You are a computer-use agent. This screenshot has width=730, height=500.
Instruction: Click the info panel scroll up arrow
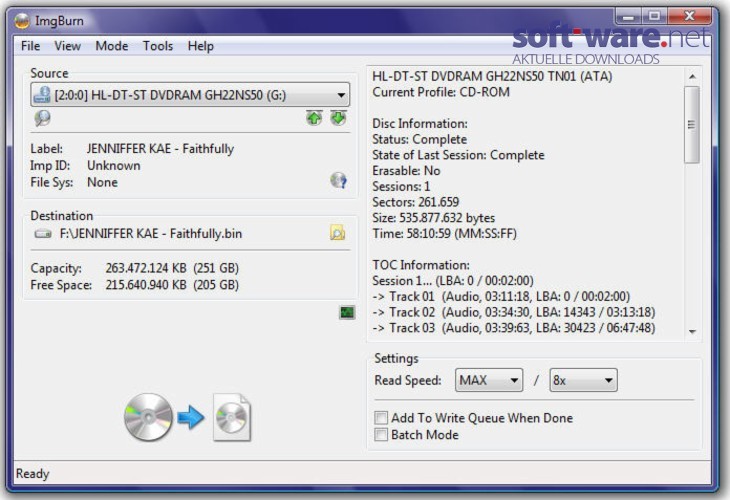coord(692,76)
